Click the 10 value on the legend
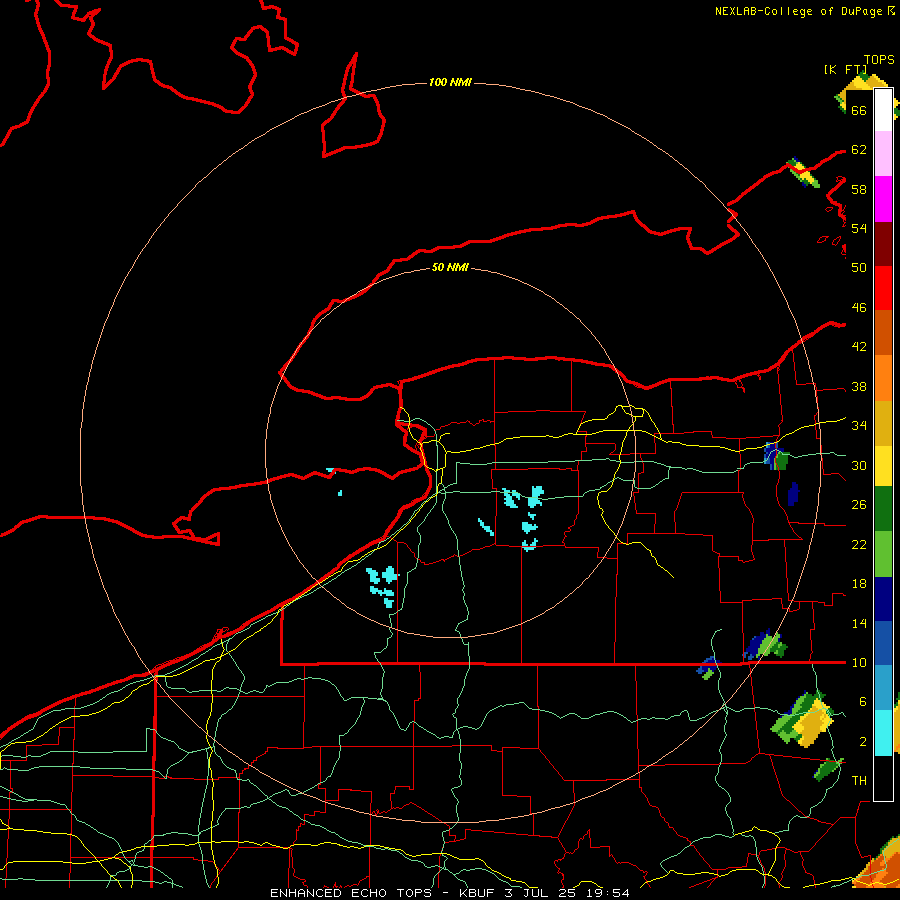900x900 pixels. tap(859, 663)
